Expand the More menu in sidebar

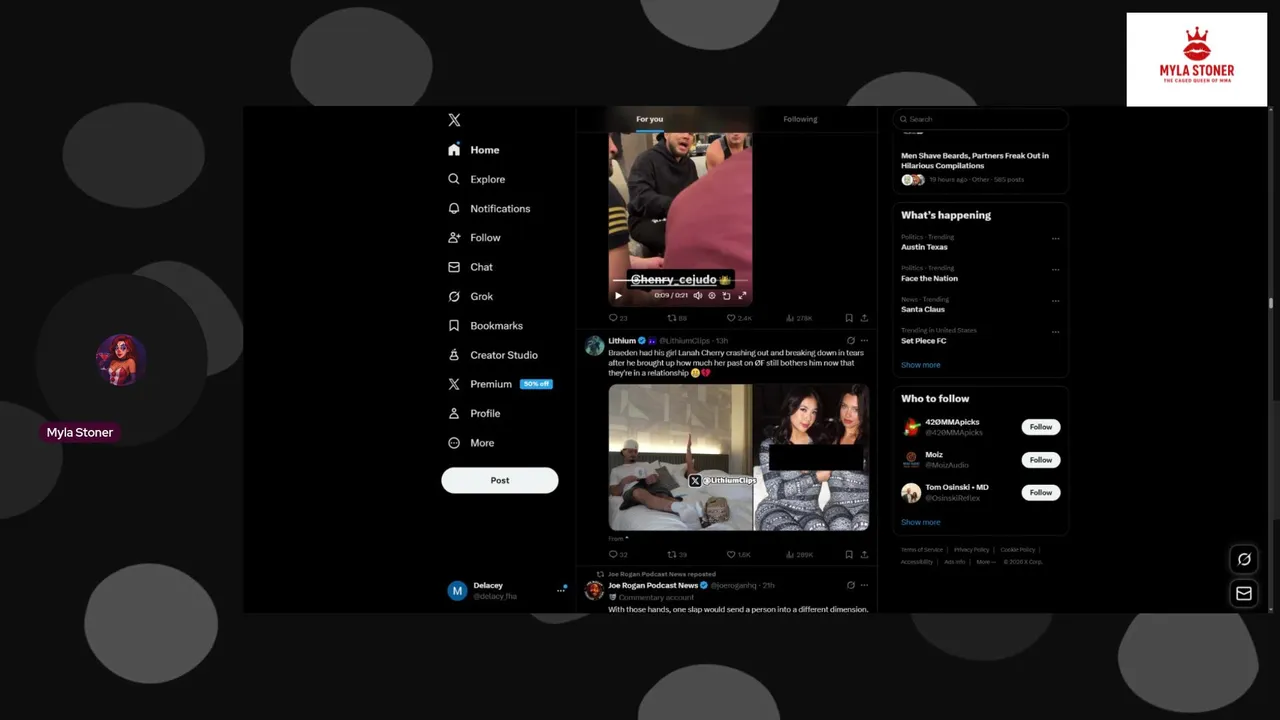(471, 443)
